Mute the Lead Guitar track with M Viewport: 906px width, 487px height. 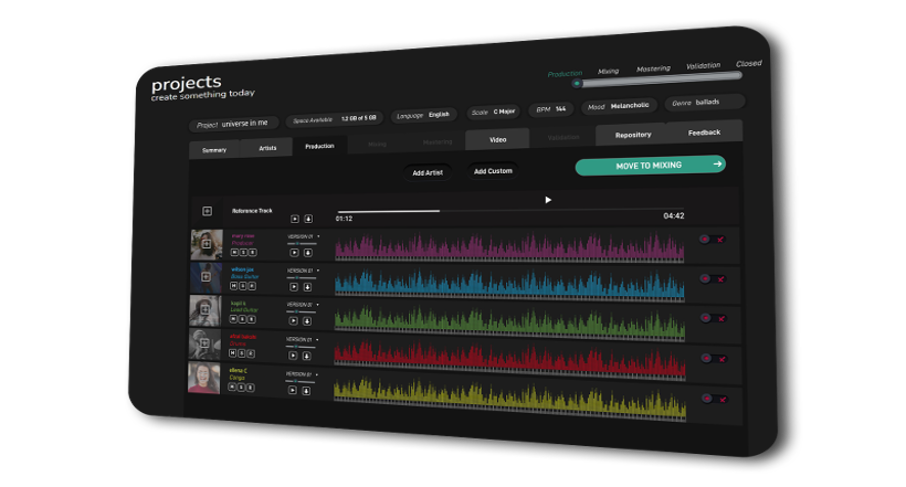point(233,320)
